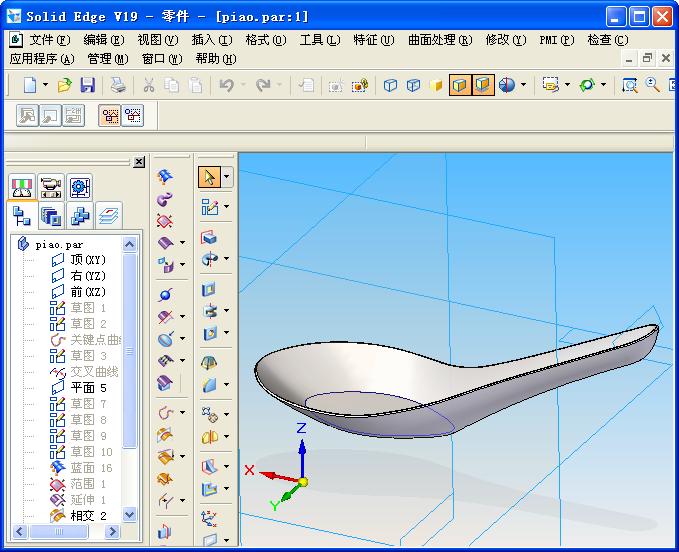Image resolution: width=679 pixels, height=552 pixels.
Task: Select 前(XZ) reference plane
Action: [x=88, y=292]
